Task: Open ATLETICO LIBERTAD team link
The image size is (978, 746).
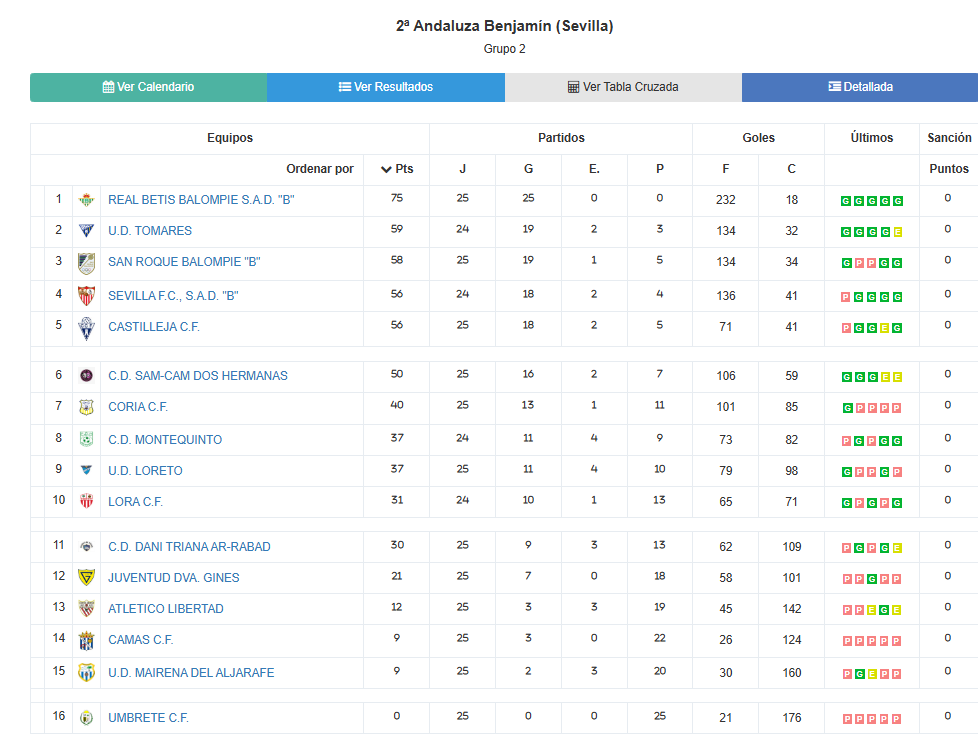Action: [x=165, y=609]
